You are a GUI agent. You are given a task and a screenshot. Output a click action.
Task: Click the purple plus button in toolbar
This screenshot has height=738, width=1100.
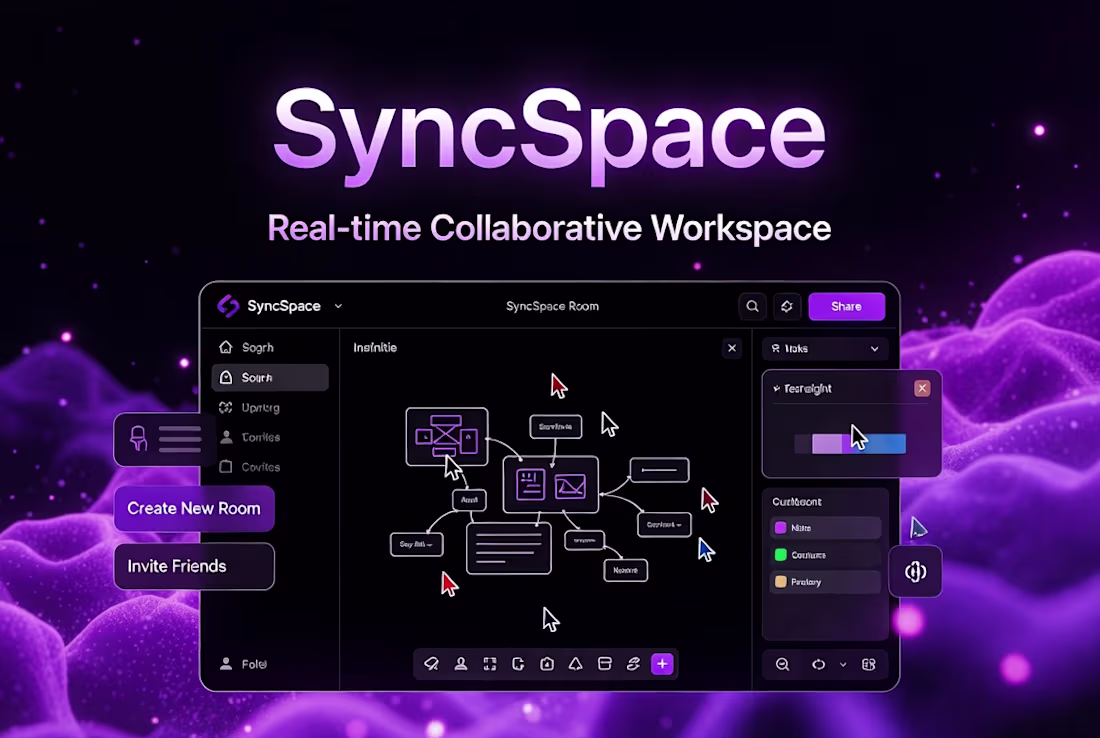(x=662, y=664)
